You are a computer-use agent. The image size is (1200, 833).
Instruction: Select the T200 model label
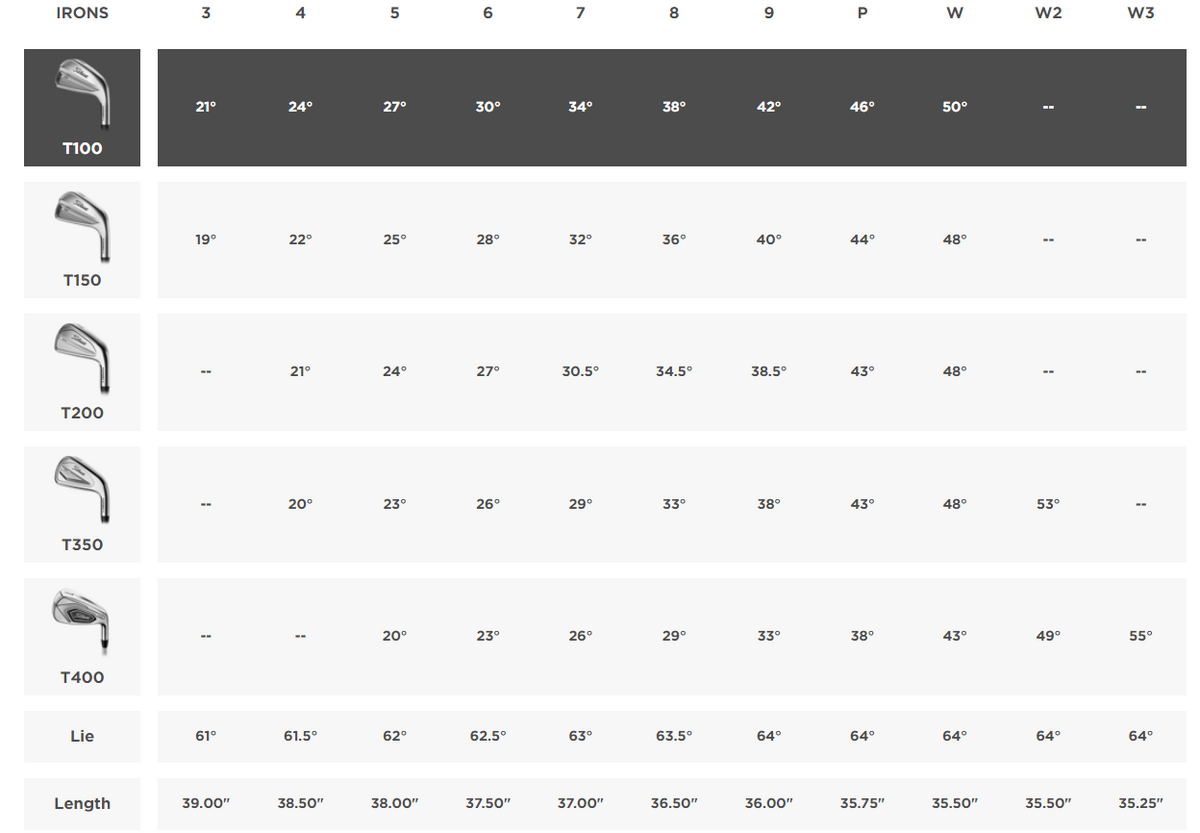(x=82, y=412)
